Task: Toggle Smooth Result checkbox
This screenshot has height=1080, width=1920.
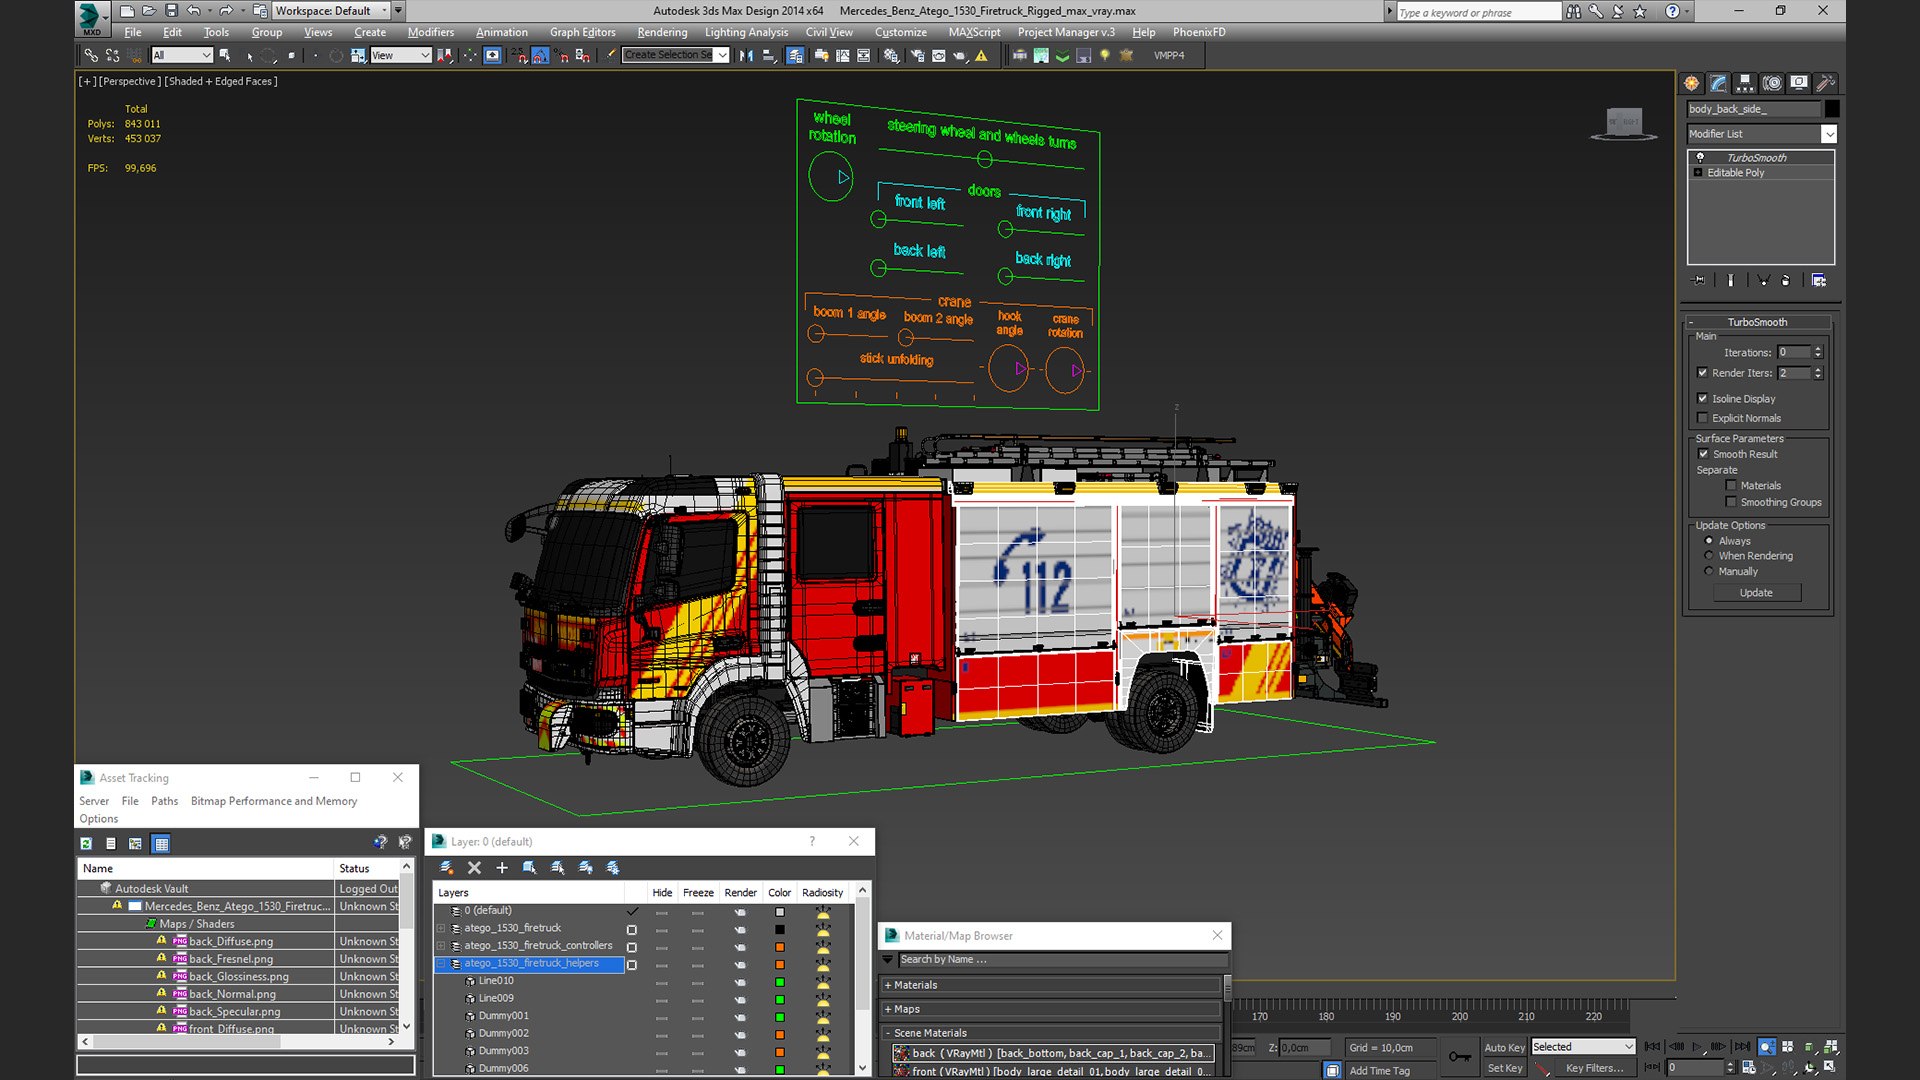Action: click(x=1703, y=454)
